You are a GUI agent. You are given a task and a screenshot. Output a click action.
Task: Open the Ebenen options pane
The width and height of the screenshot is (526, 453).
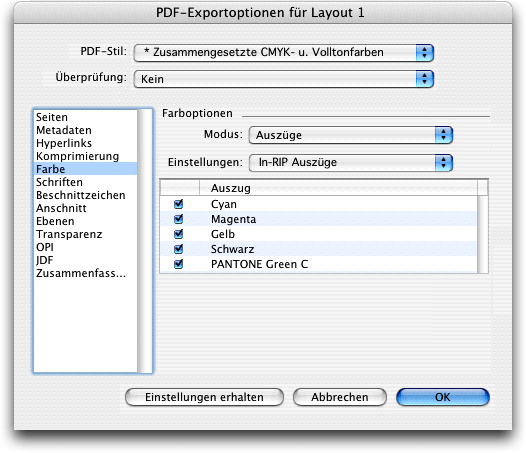[x=86, y=221]
